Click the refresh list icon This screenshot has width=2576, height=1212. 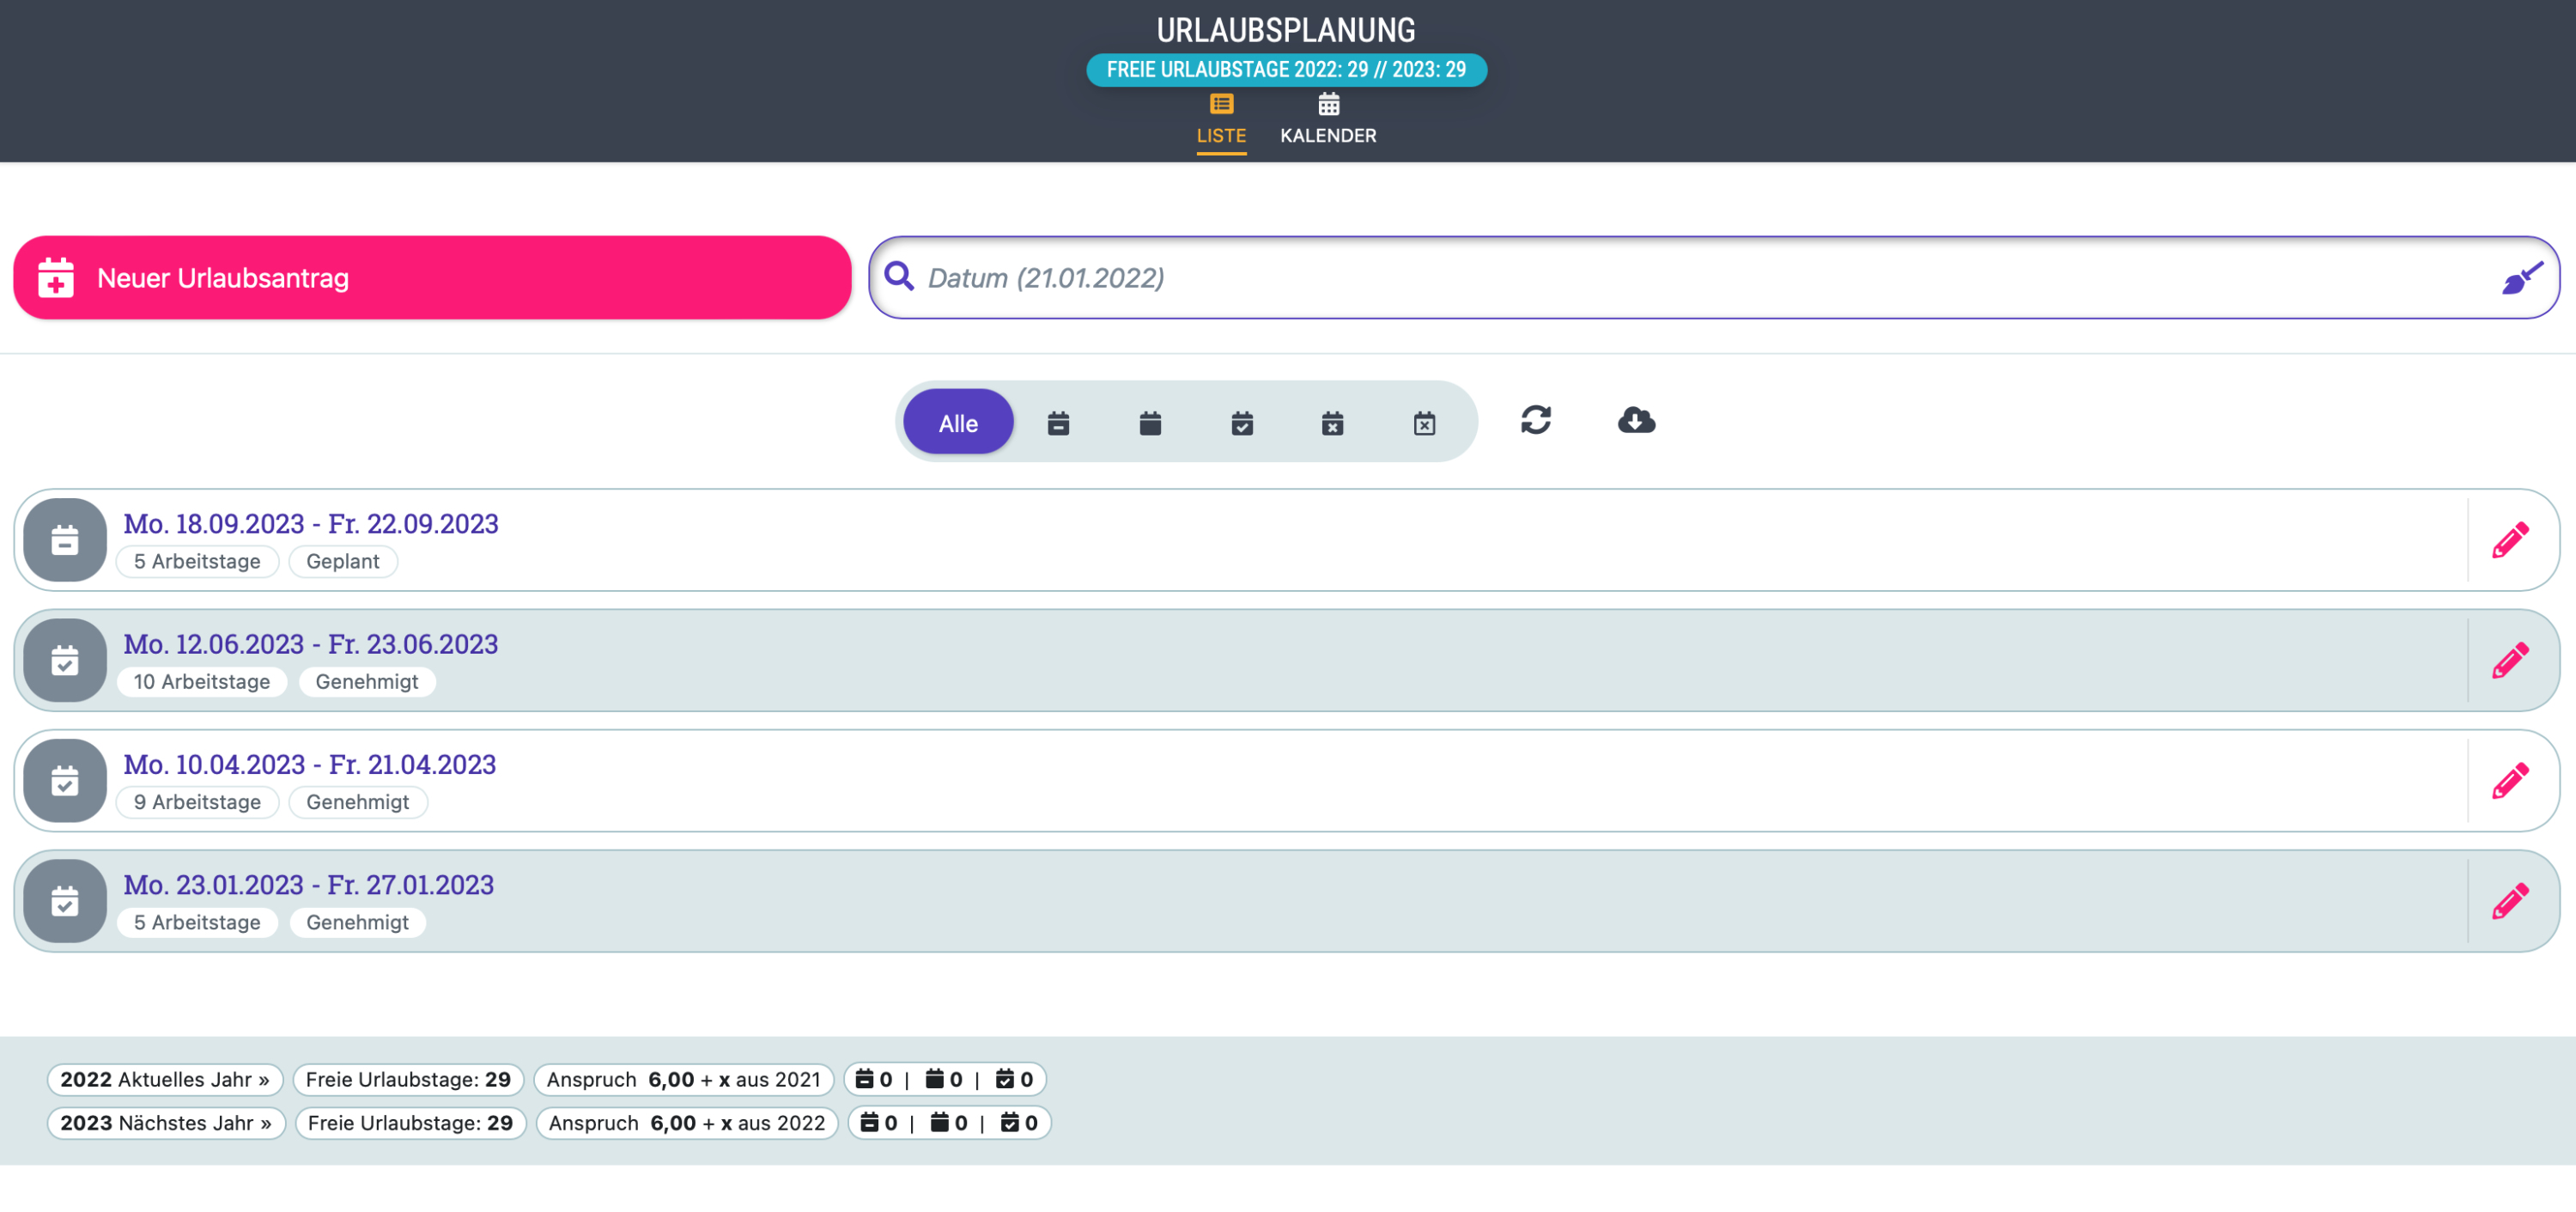point(1536,420)
